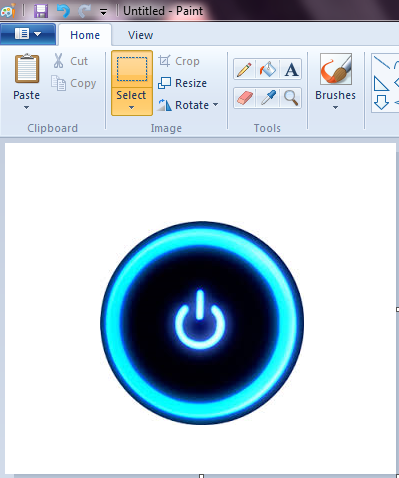Choose the Right triangle shape

pyautogui.click(x=381, y=84)
